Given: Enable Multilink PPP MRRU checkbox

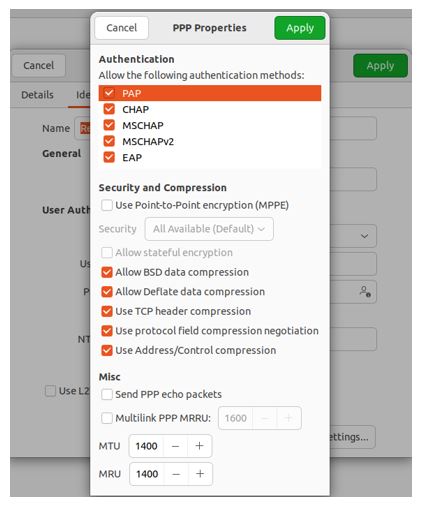Looking at the screenshot, I should tap(107, 418).
